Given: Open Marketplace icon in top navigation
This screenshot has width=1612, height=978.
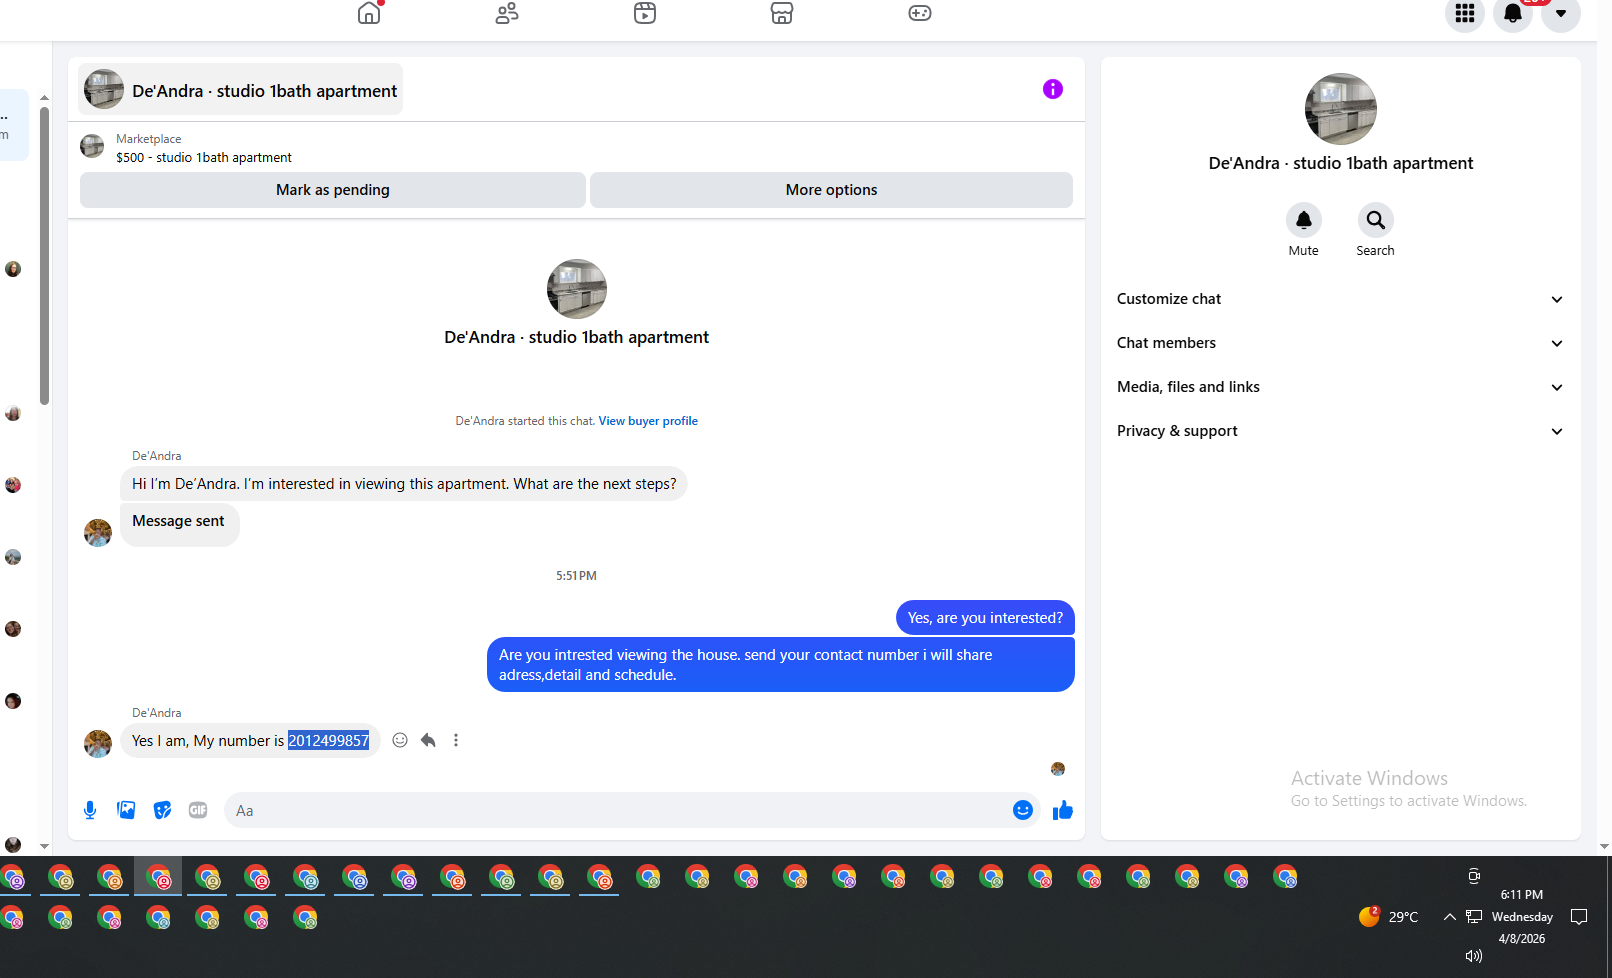Looking at the screenshot, I should 782,13.
